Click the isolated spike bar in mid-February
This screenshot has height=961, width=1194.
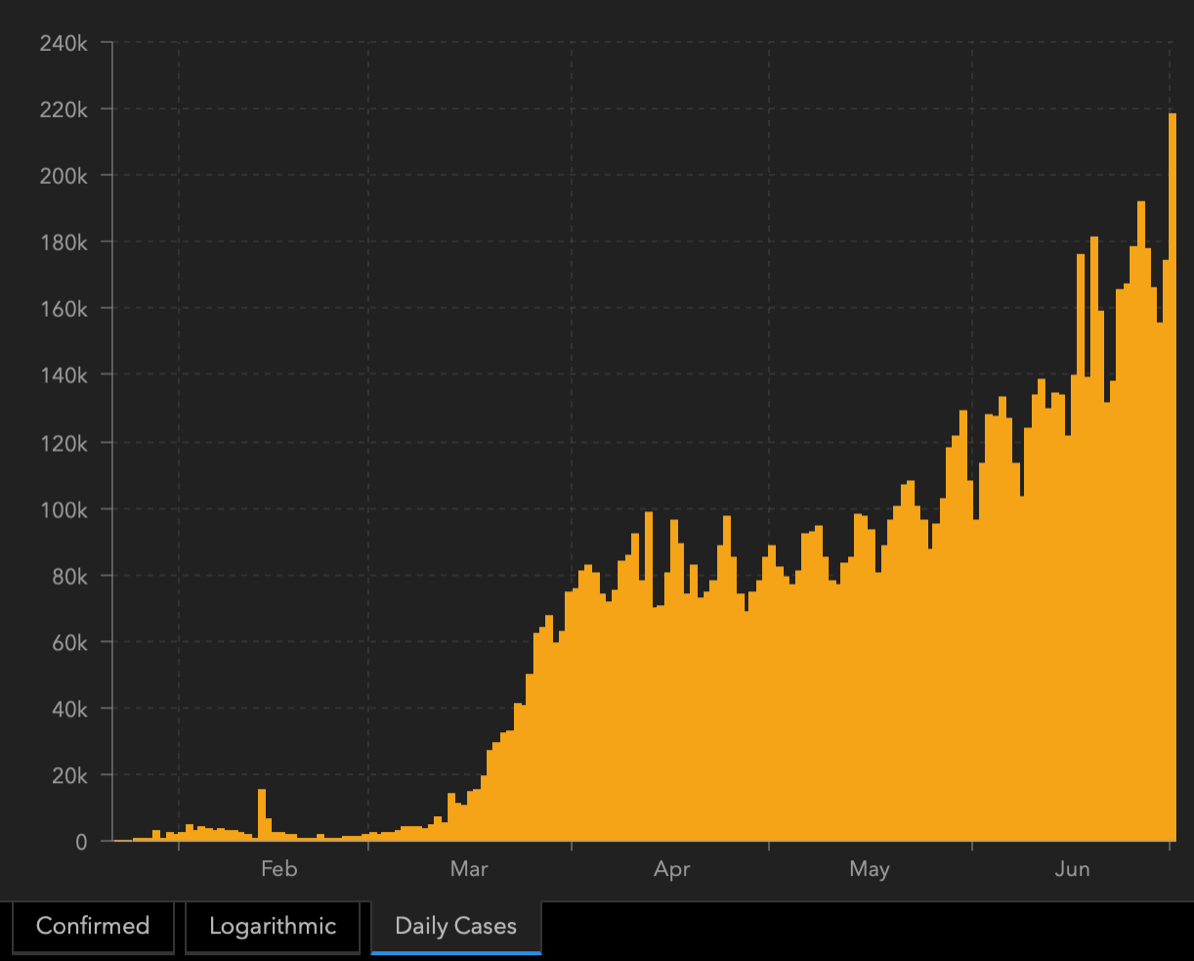[x=262, y=814]
